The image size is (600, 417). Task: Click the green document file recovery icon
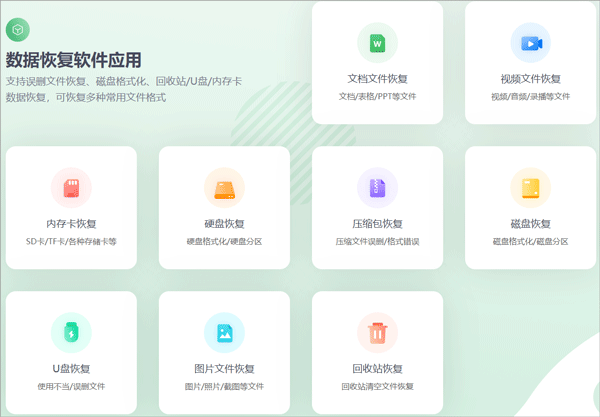click(x=377, y=43)
